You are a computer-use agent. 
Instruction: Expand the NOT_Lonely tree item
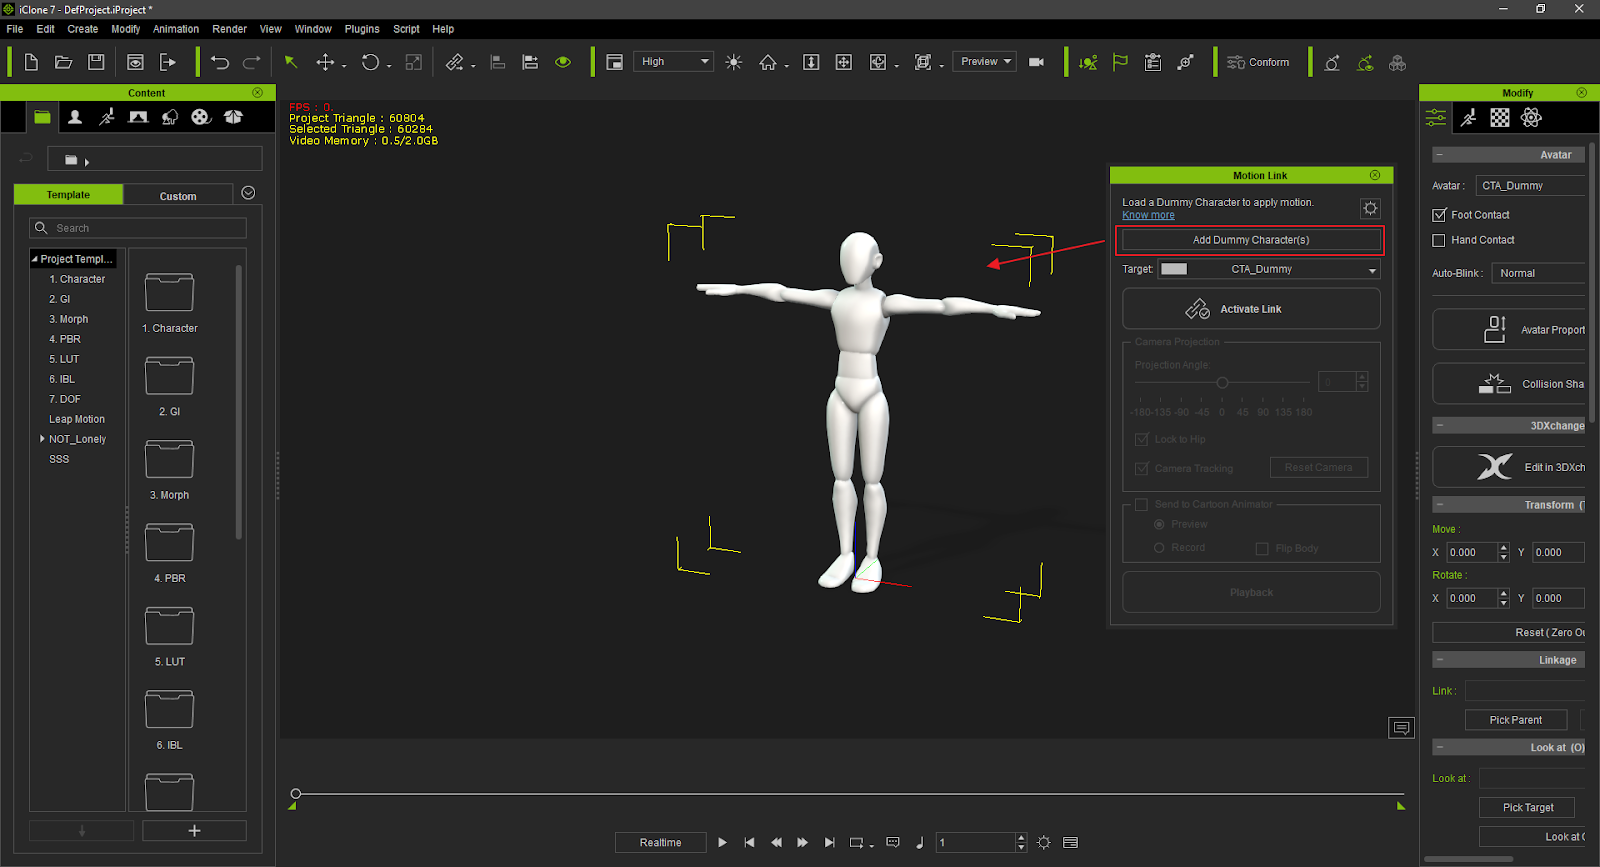tap(42, 439)
